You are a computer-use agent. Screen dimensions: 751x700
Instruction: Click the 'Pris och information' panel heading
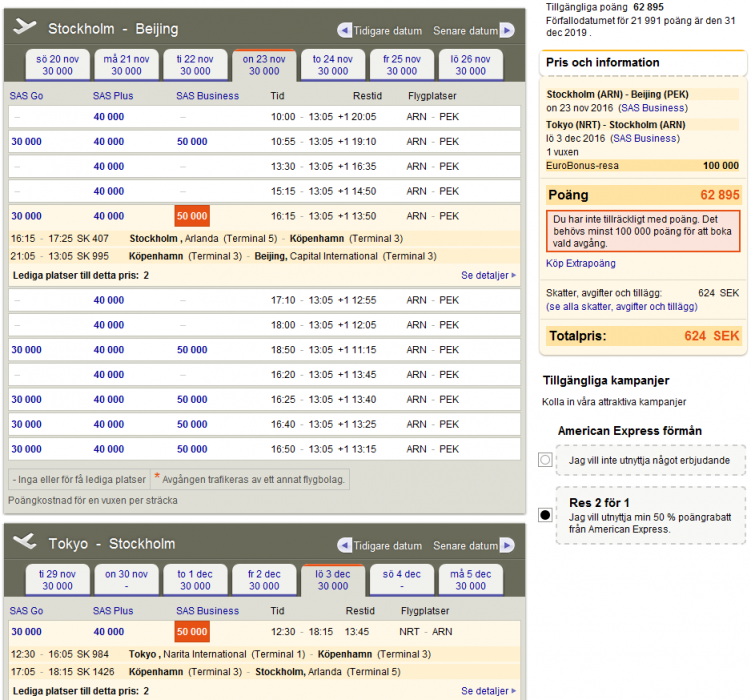[x=602, y=63]
